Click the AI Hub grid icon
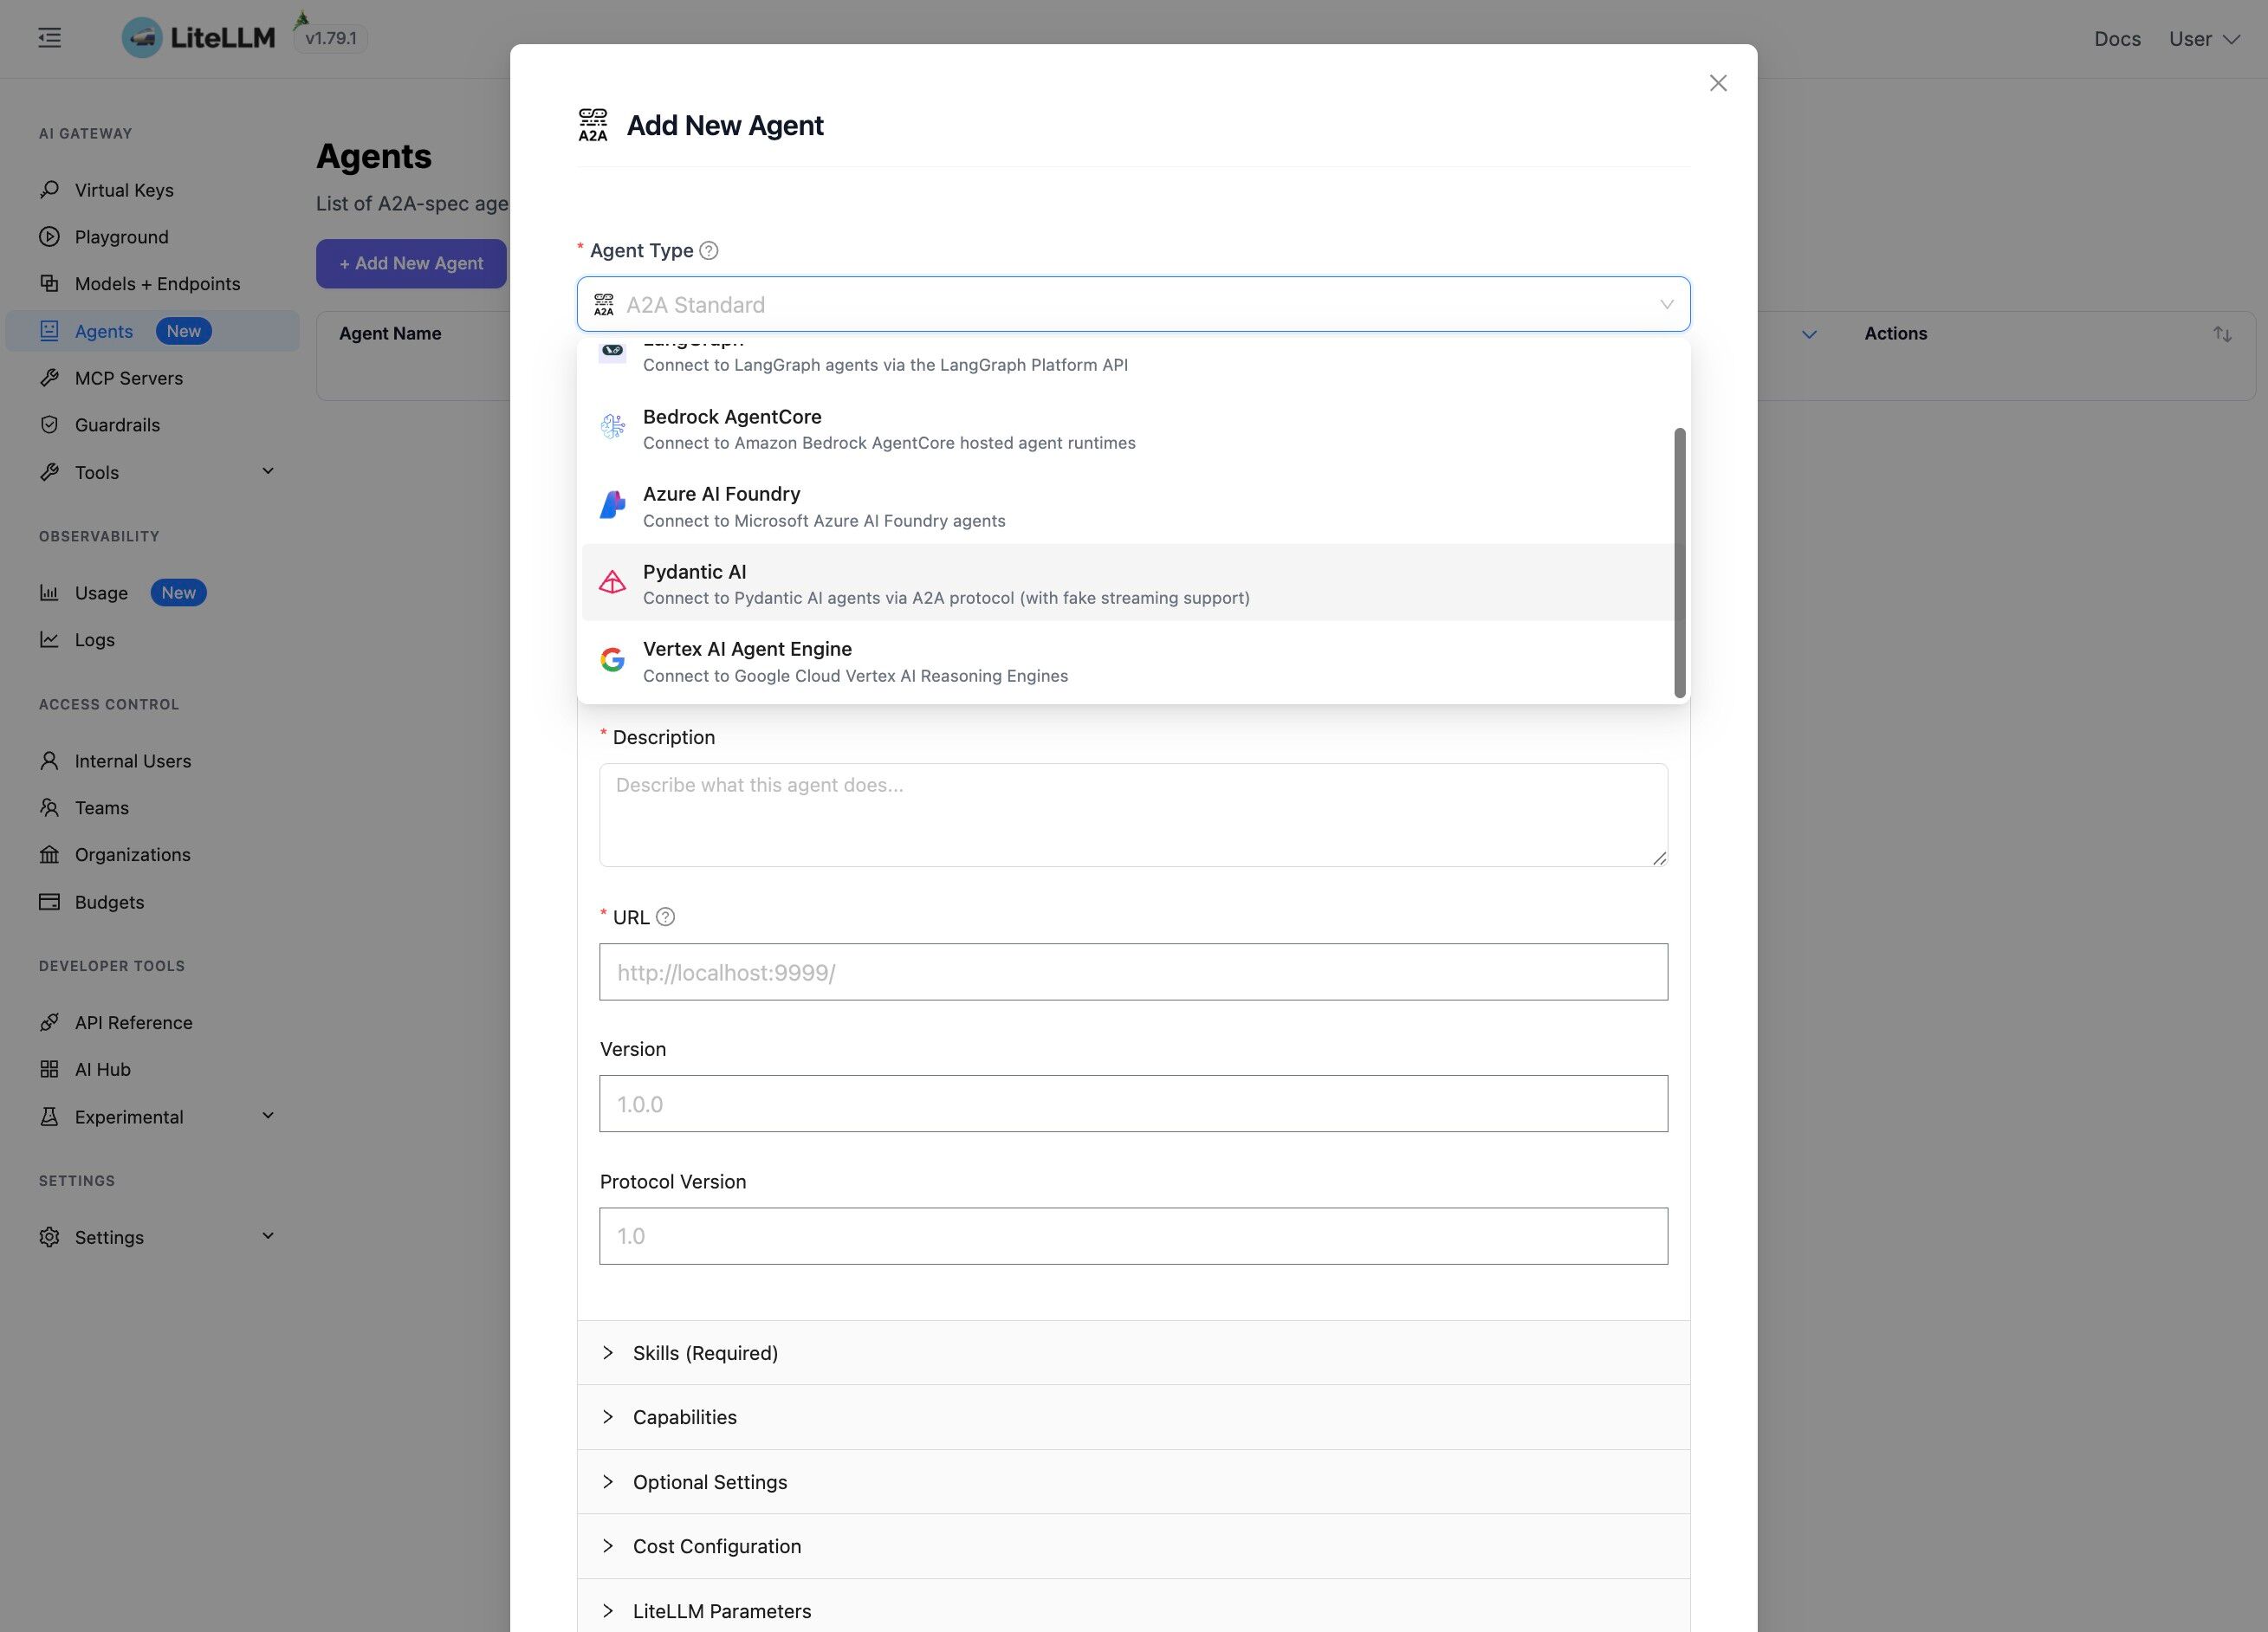The width and height of the screenshot is (2268, 1632). [49, 1070]
